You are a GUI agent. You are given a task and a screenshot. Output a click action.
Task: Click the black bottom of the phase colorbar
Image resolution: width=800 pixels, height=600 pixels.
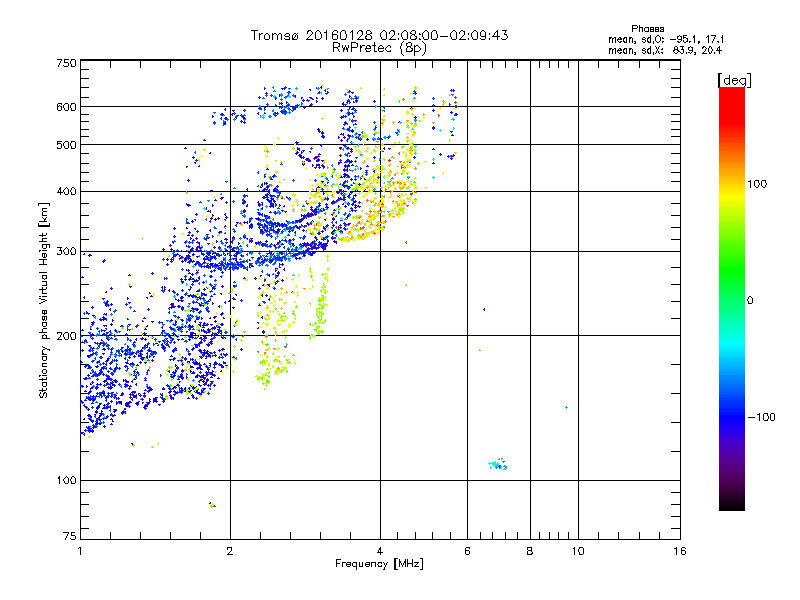732,503
